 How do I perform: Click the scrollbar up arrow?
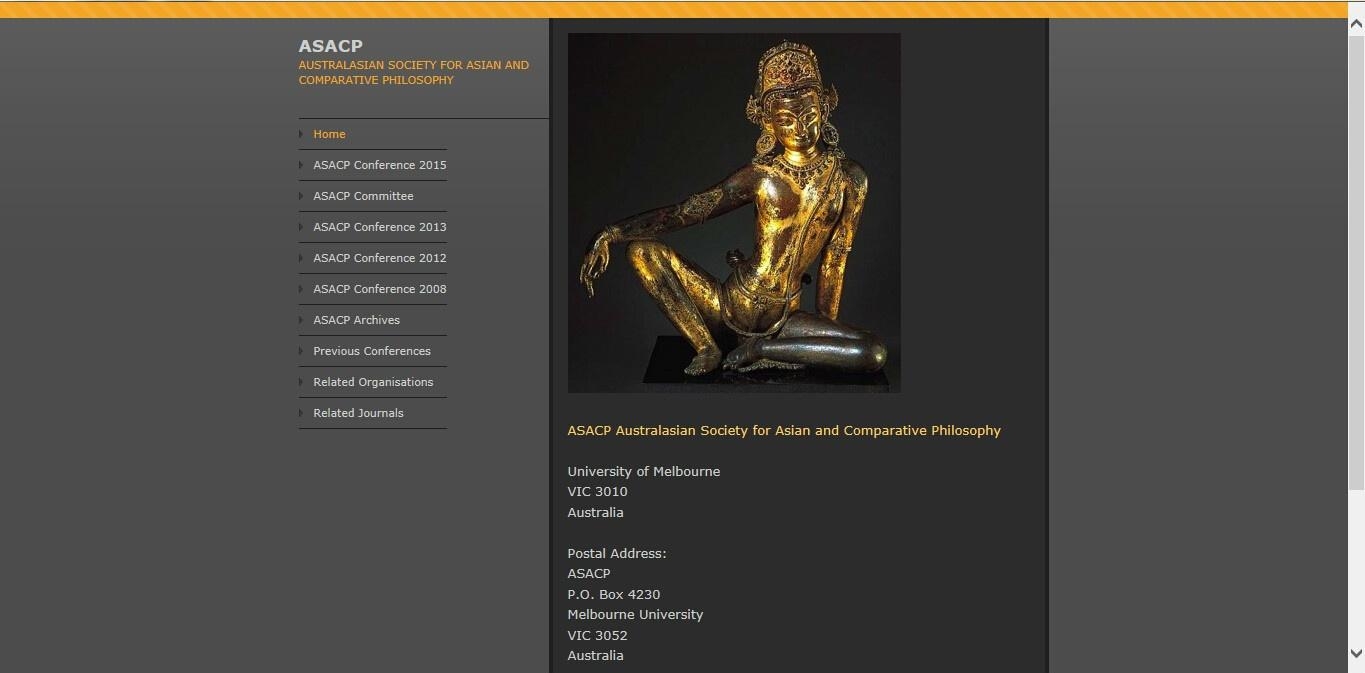pyautogui.click(x=1356, y=22)
